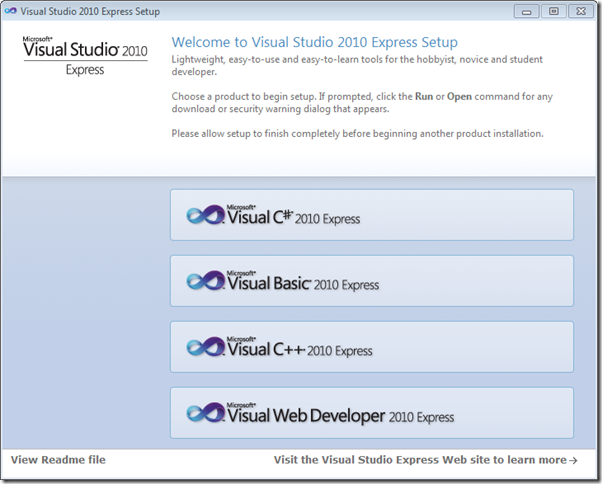Install Visual C++ 2010 Express

pyautogui.click(x=372, y=347)
